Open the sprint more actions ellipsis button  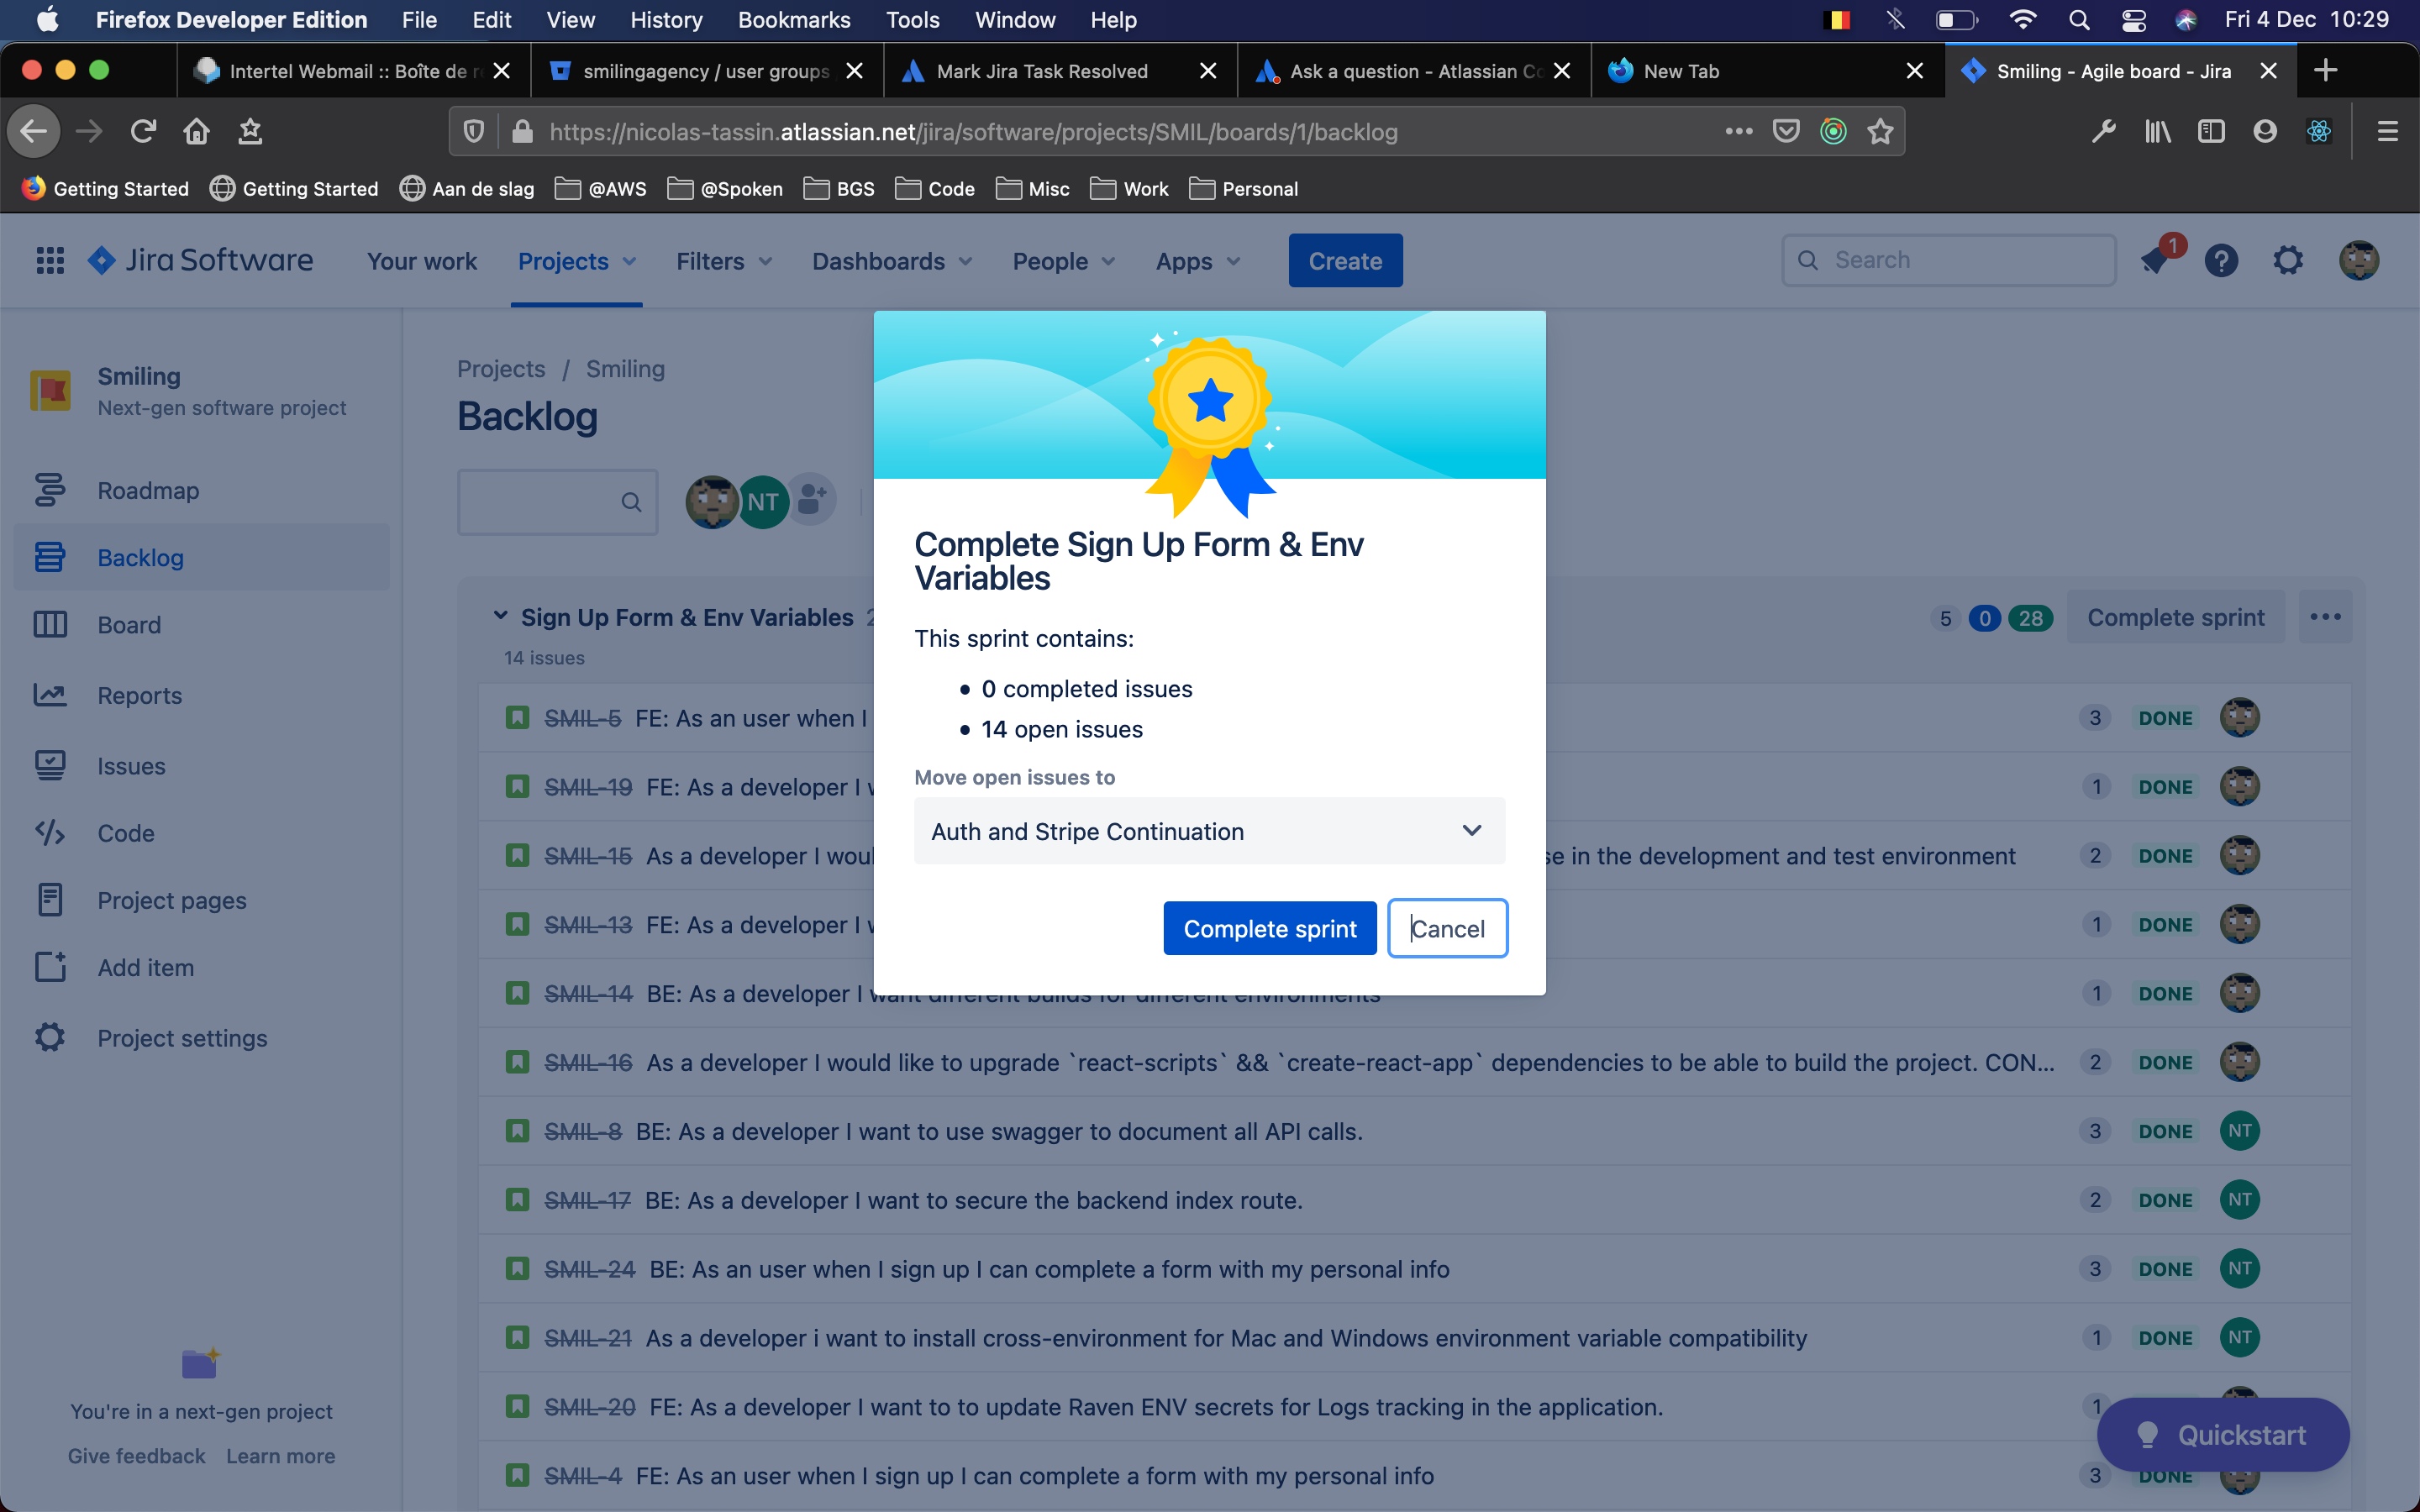click(x=2325, y=617)
